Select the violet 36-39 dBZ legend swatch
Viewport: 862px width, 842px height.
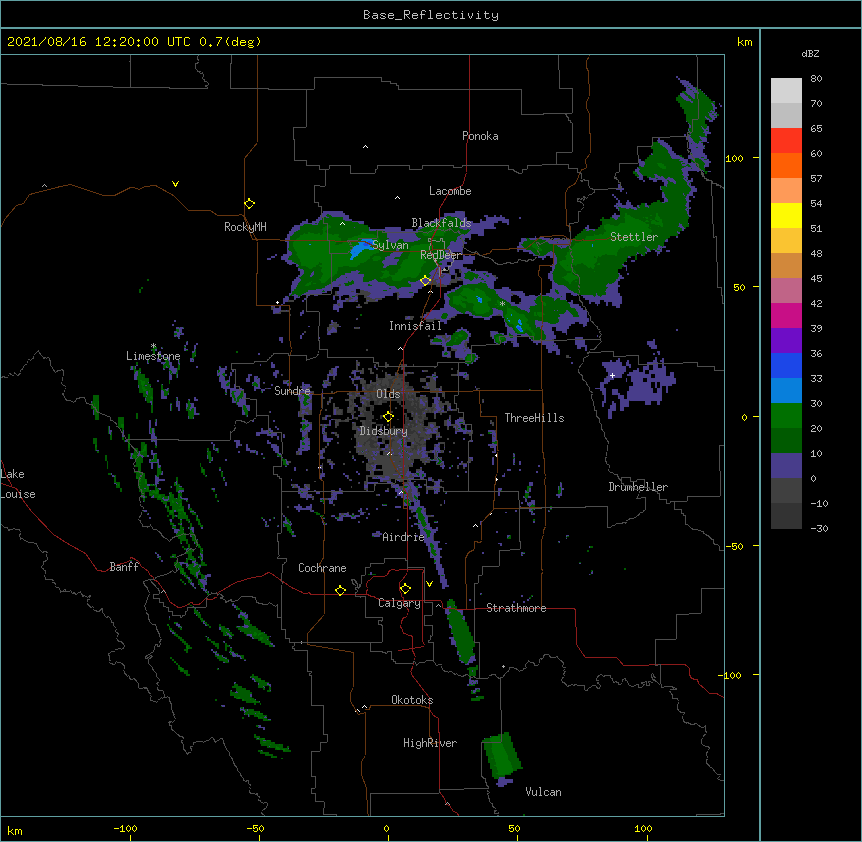click(x=786, y=341)
